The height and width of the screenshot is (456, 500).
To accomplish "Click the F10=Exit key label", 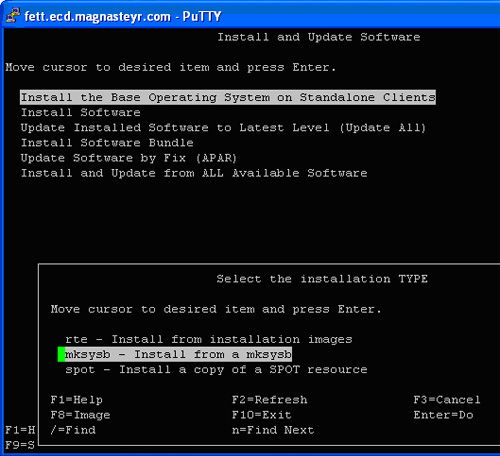I will pos(262,415).
